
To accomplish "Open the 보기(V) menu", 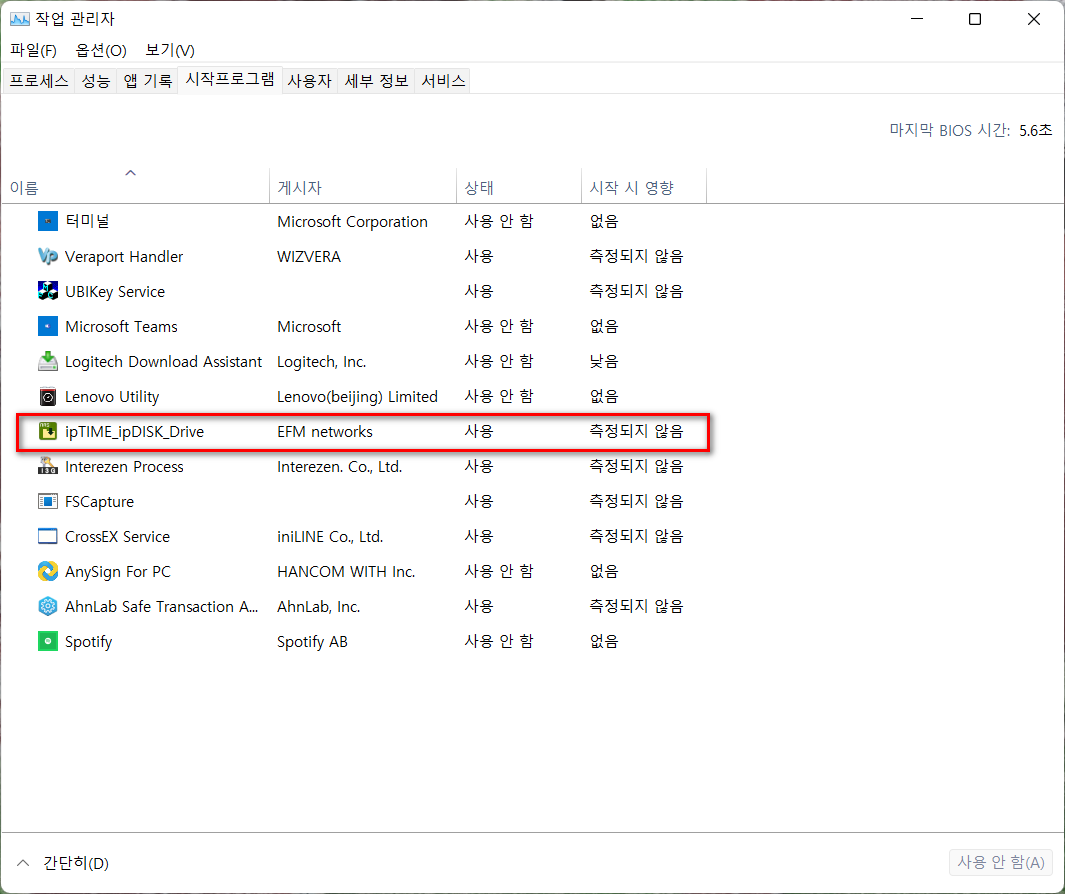I will click(170, 50).
